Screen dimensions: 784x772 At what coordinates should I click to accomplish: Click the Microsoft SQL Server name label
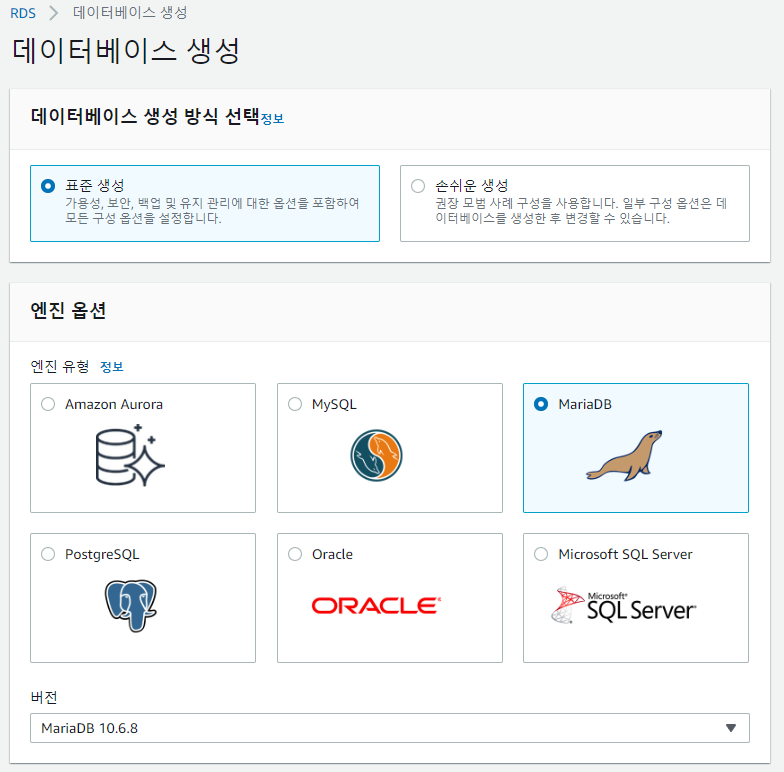coord(626,554)
